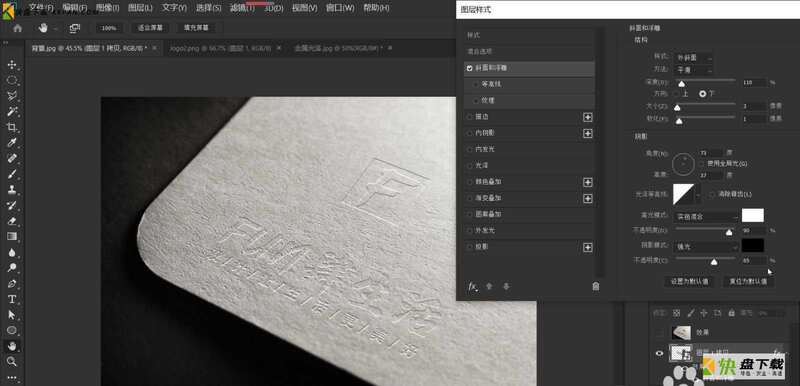The height and width of the screenshot is (386, 800).
Task: Open the gloss contour picker arrow
Action: coord(698,195)
